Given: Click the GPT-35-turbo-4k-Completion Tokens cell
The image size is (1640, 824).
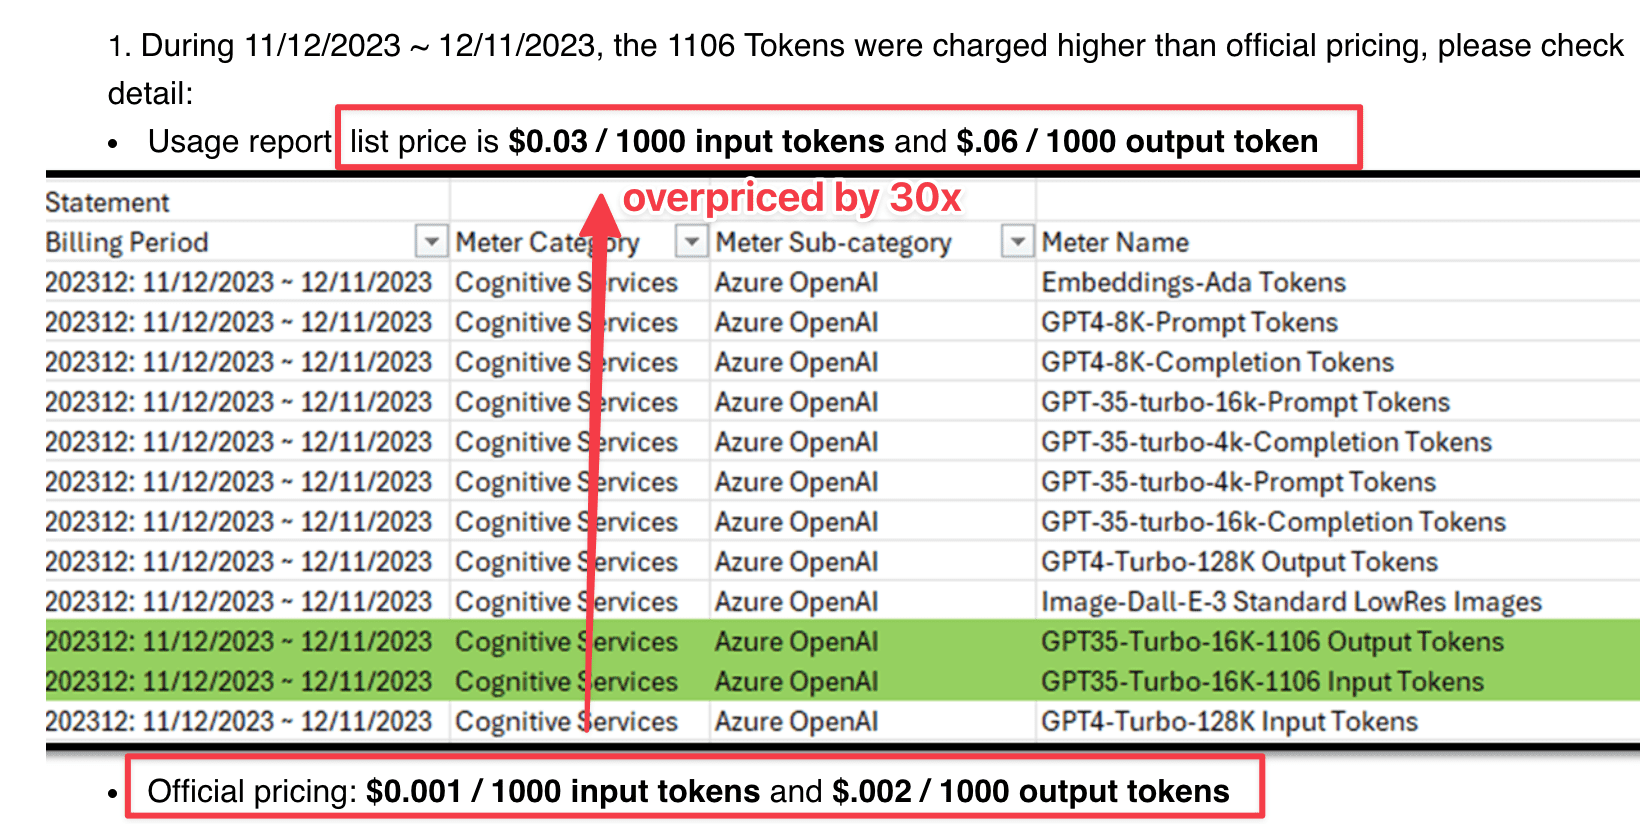Looking at the screenshot, I should tap(1266, 443).
